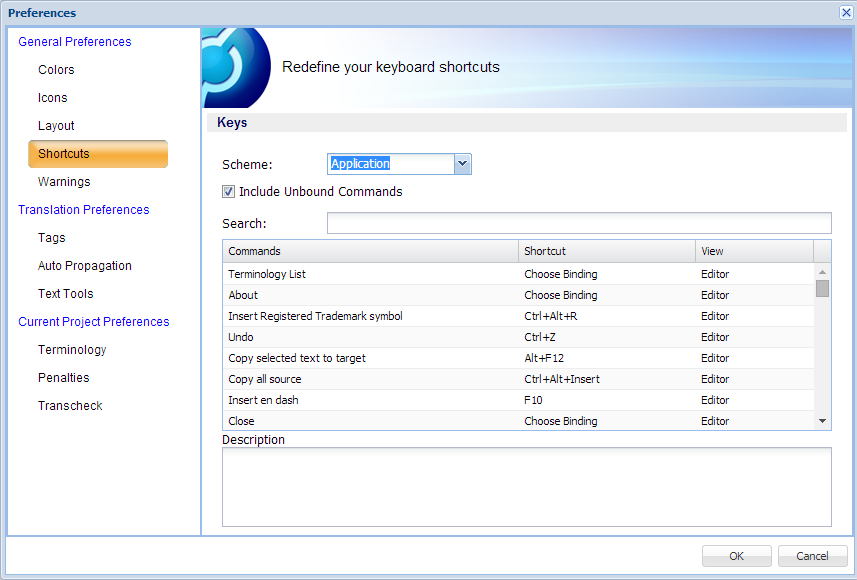Screen dimensions: 857x580
Task: Sort by the View column header
Action: 754,251
